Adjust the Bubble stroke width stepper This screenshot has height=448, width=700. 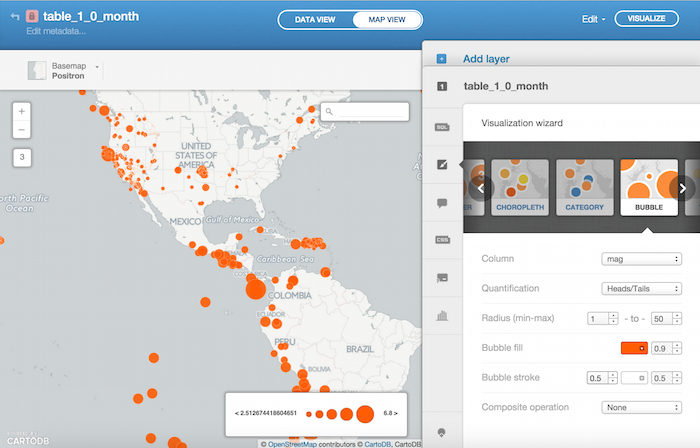pyautogui.click(x=613, y=378)
